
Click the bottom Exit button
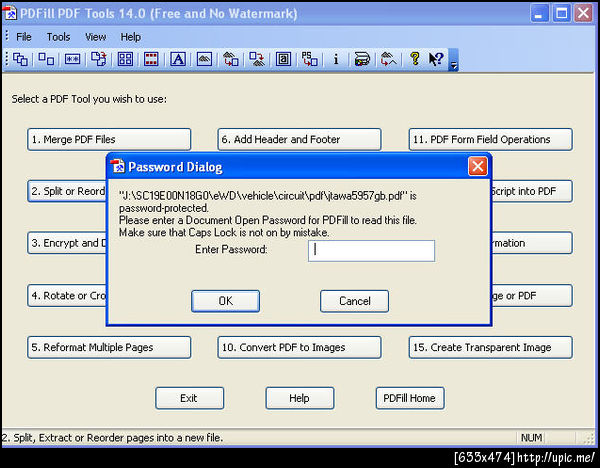point(189,398)
